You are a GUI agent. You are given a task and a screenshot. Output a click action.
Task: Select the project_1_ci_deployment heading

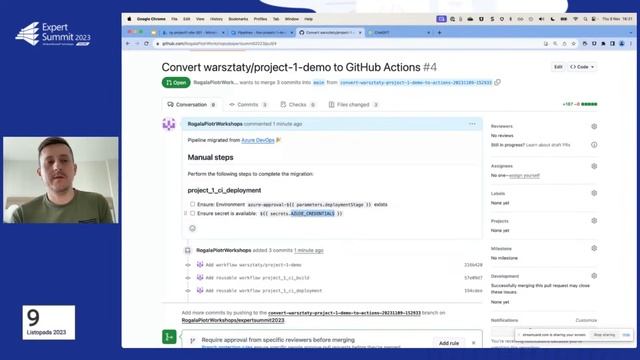224,190
